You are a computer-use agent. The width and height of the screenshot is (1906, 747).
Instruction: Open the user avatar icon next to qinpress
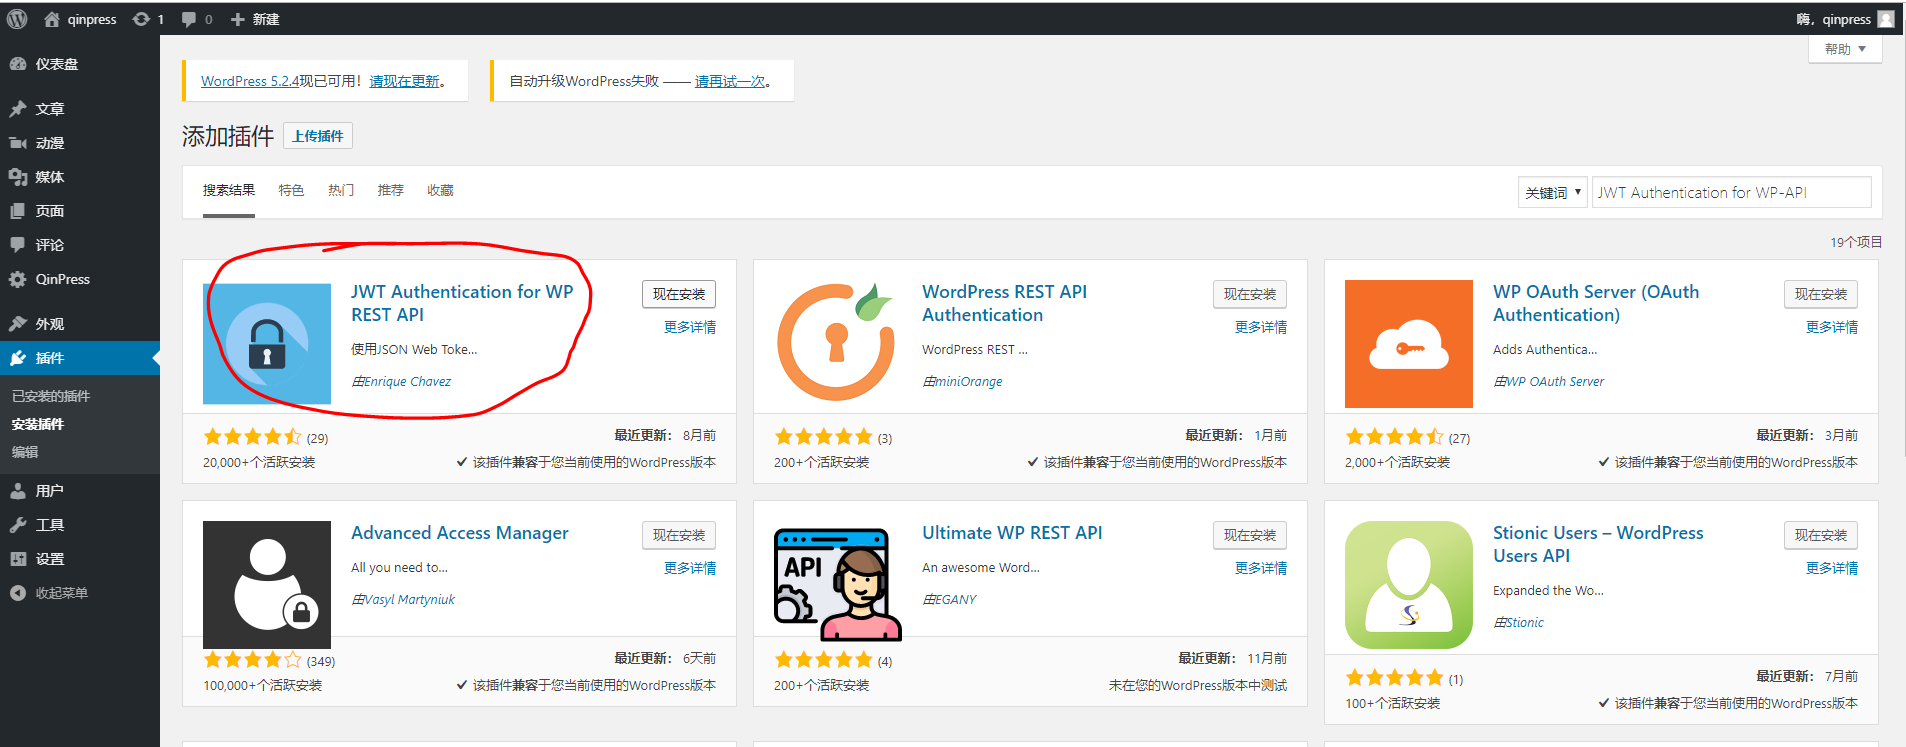[x=1886, y=19]
